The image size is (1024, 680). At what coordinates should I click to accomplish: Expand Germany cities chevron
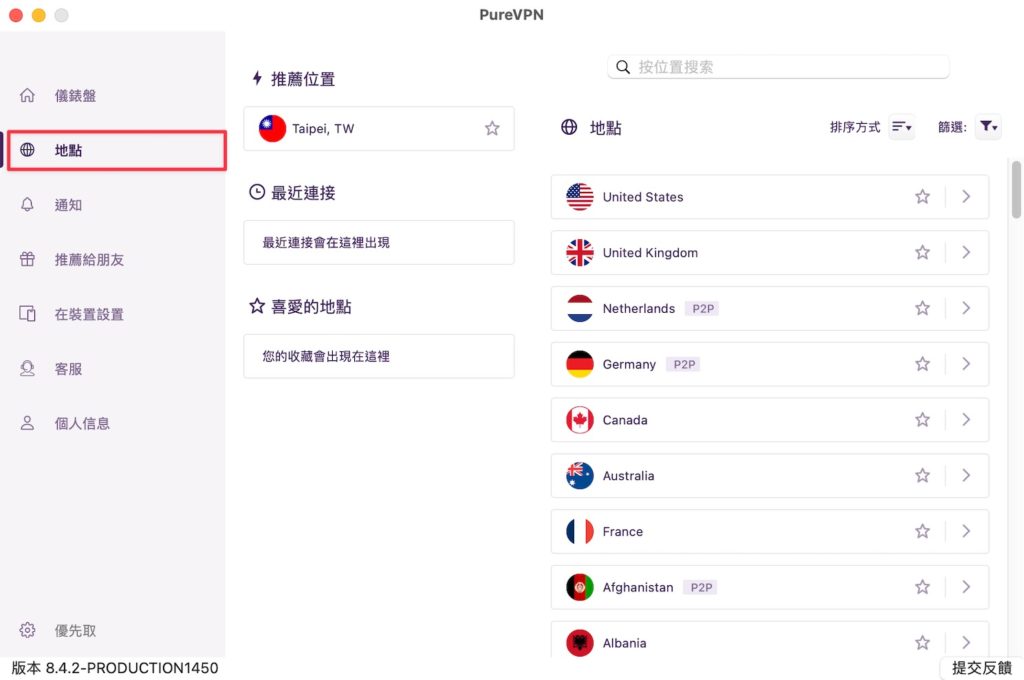tap(966, 364)
